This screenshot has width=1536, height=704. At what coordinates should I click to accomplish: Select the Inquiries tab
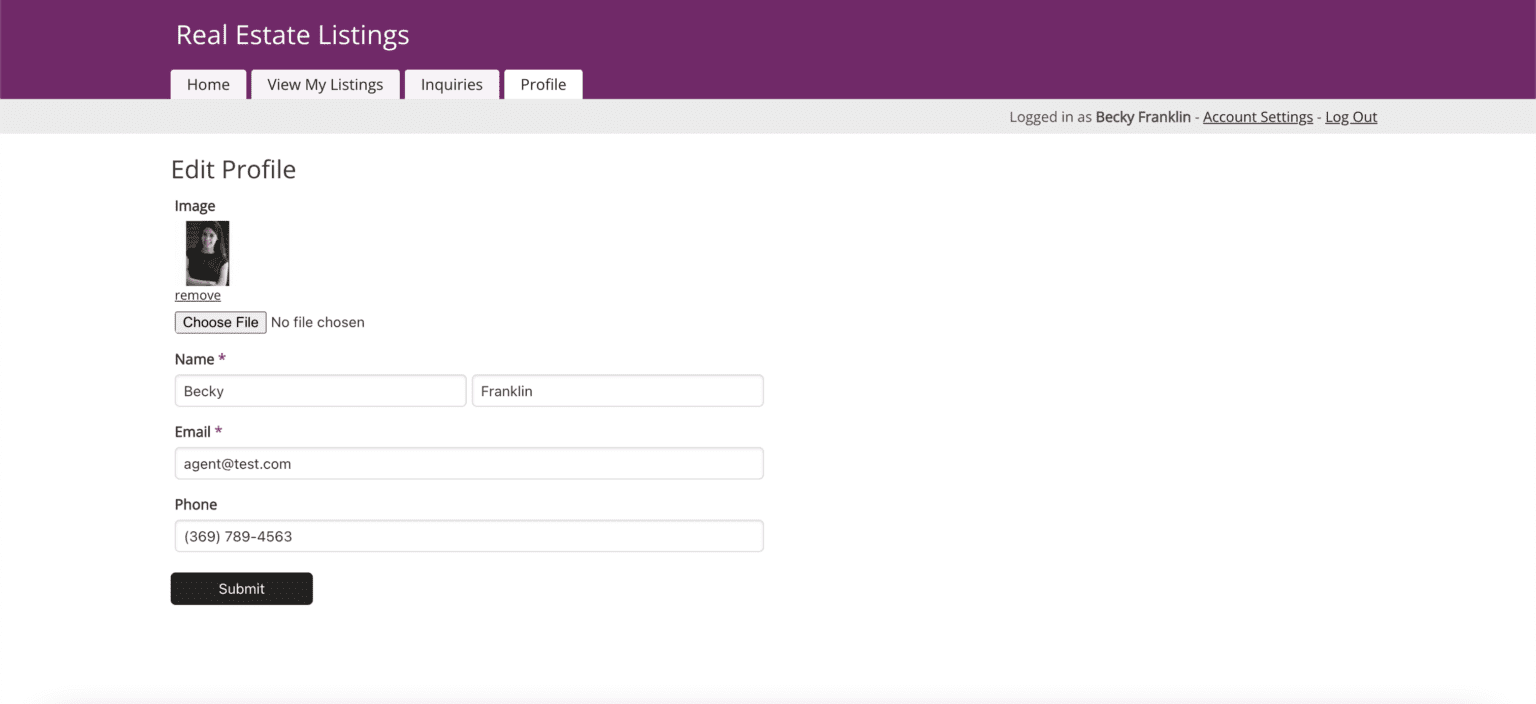tap(452, 84)
